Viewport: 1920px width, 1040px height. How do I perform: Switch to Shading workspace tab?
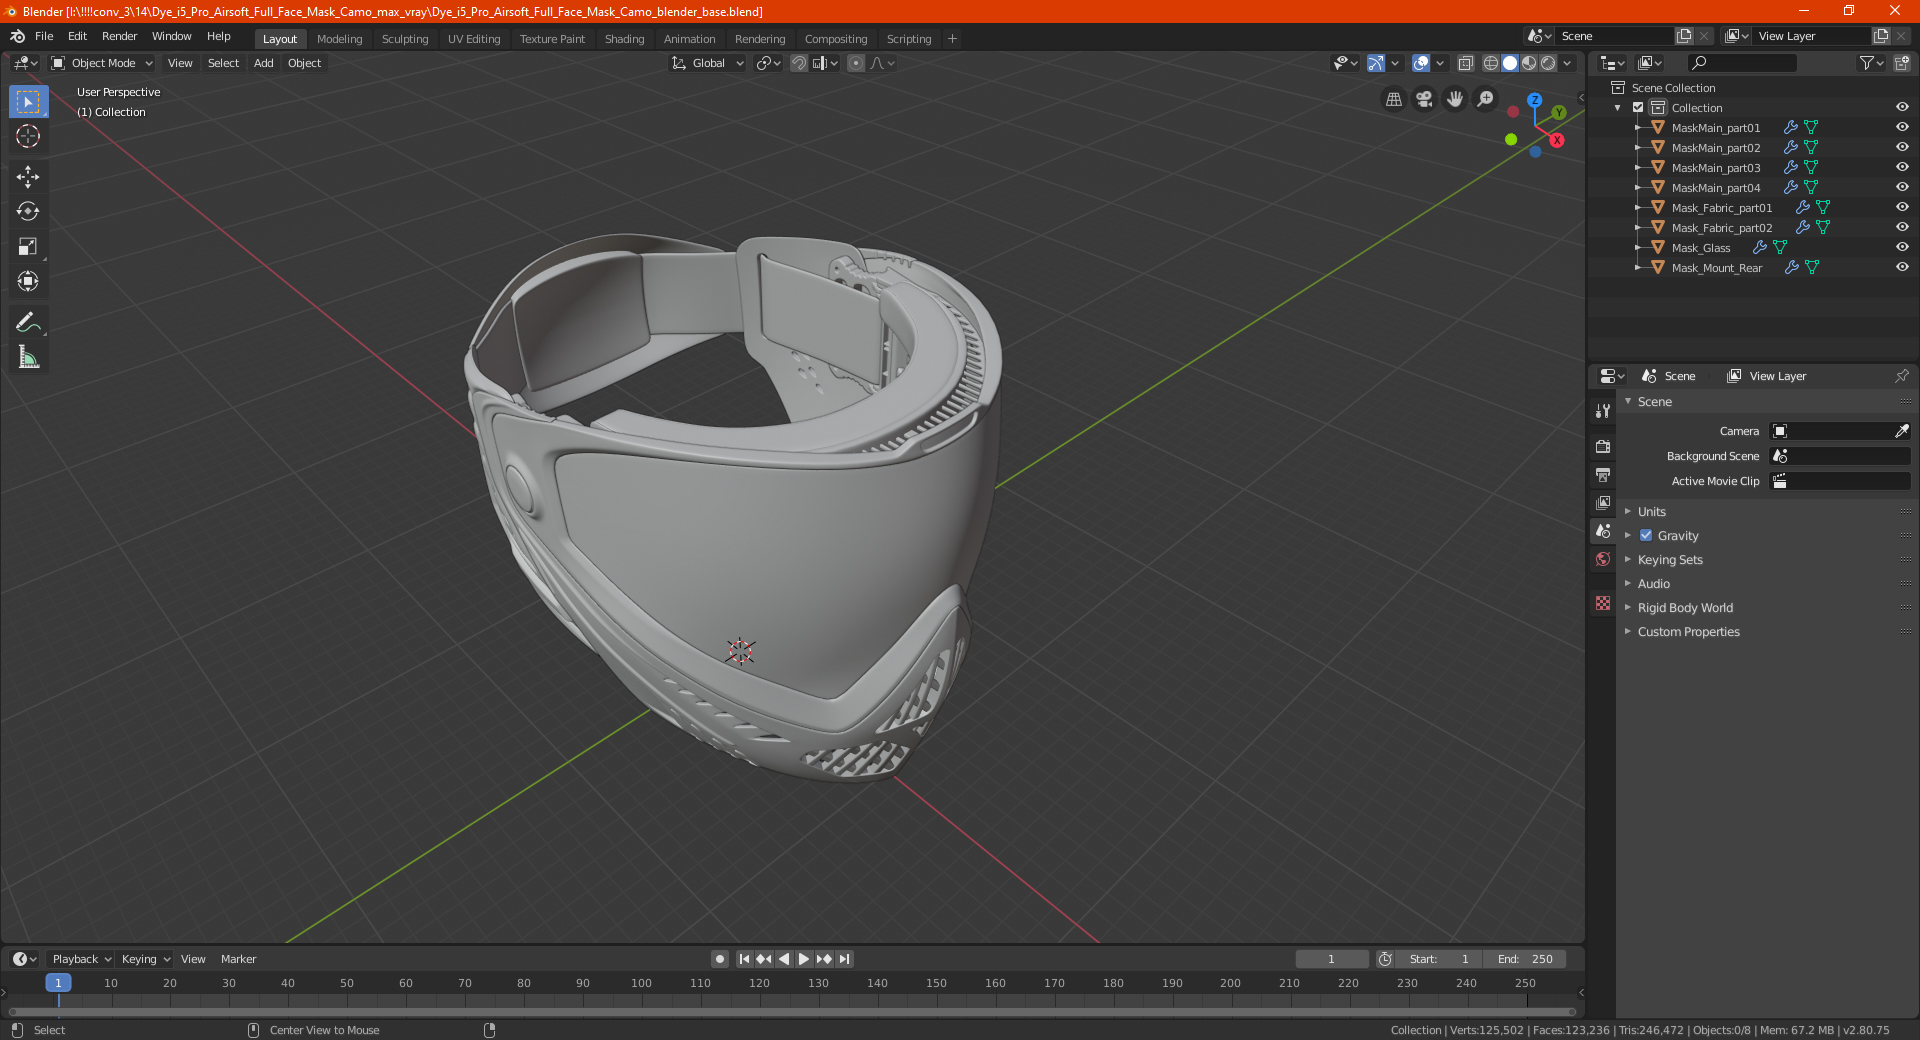click(x=624, y=39)
